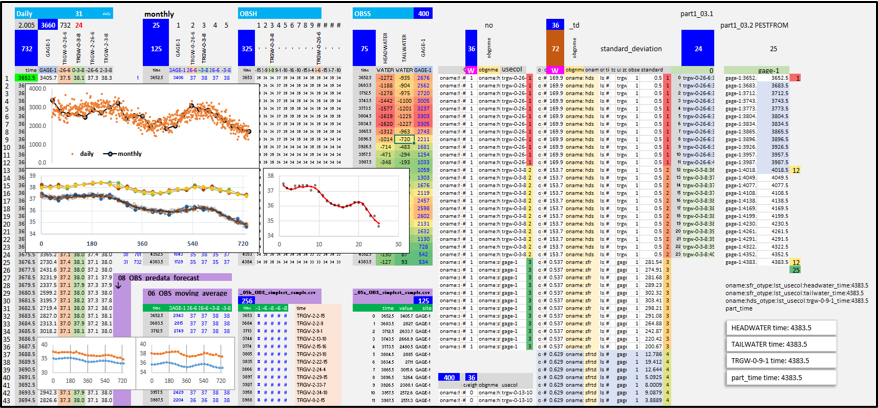Screen dimensions: 878x408
Task: Click the part_time time: 4383.5 box
Action: coord(781,377)
